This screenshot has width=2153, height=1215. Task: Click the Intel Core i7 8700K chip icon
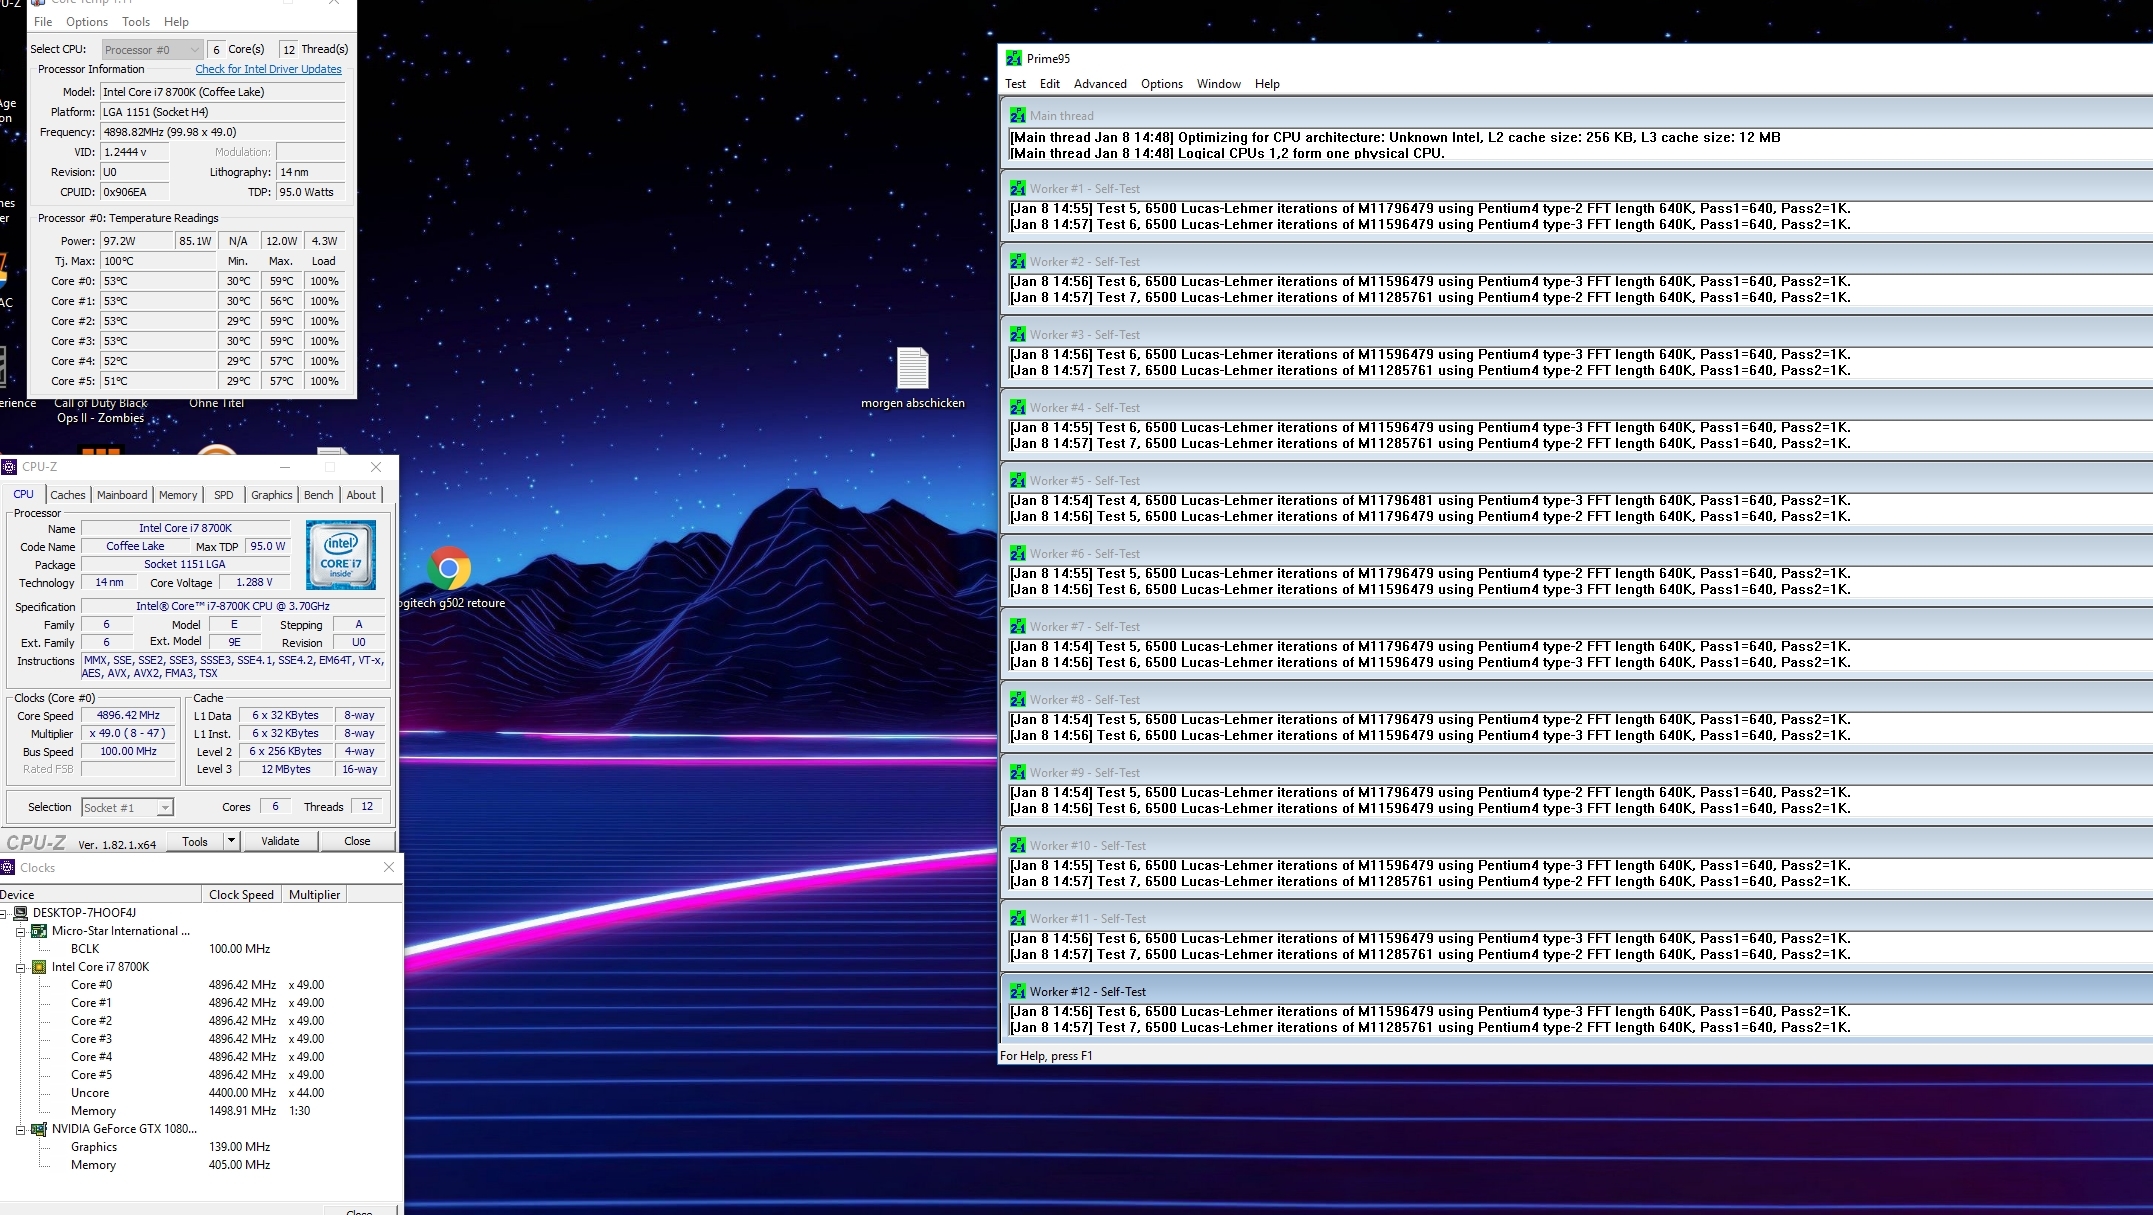(39, 967)
